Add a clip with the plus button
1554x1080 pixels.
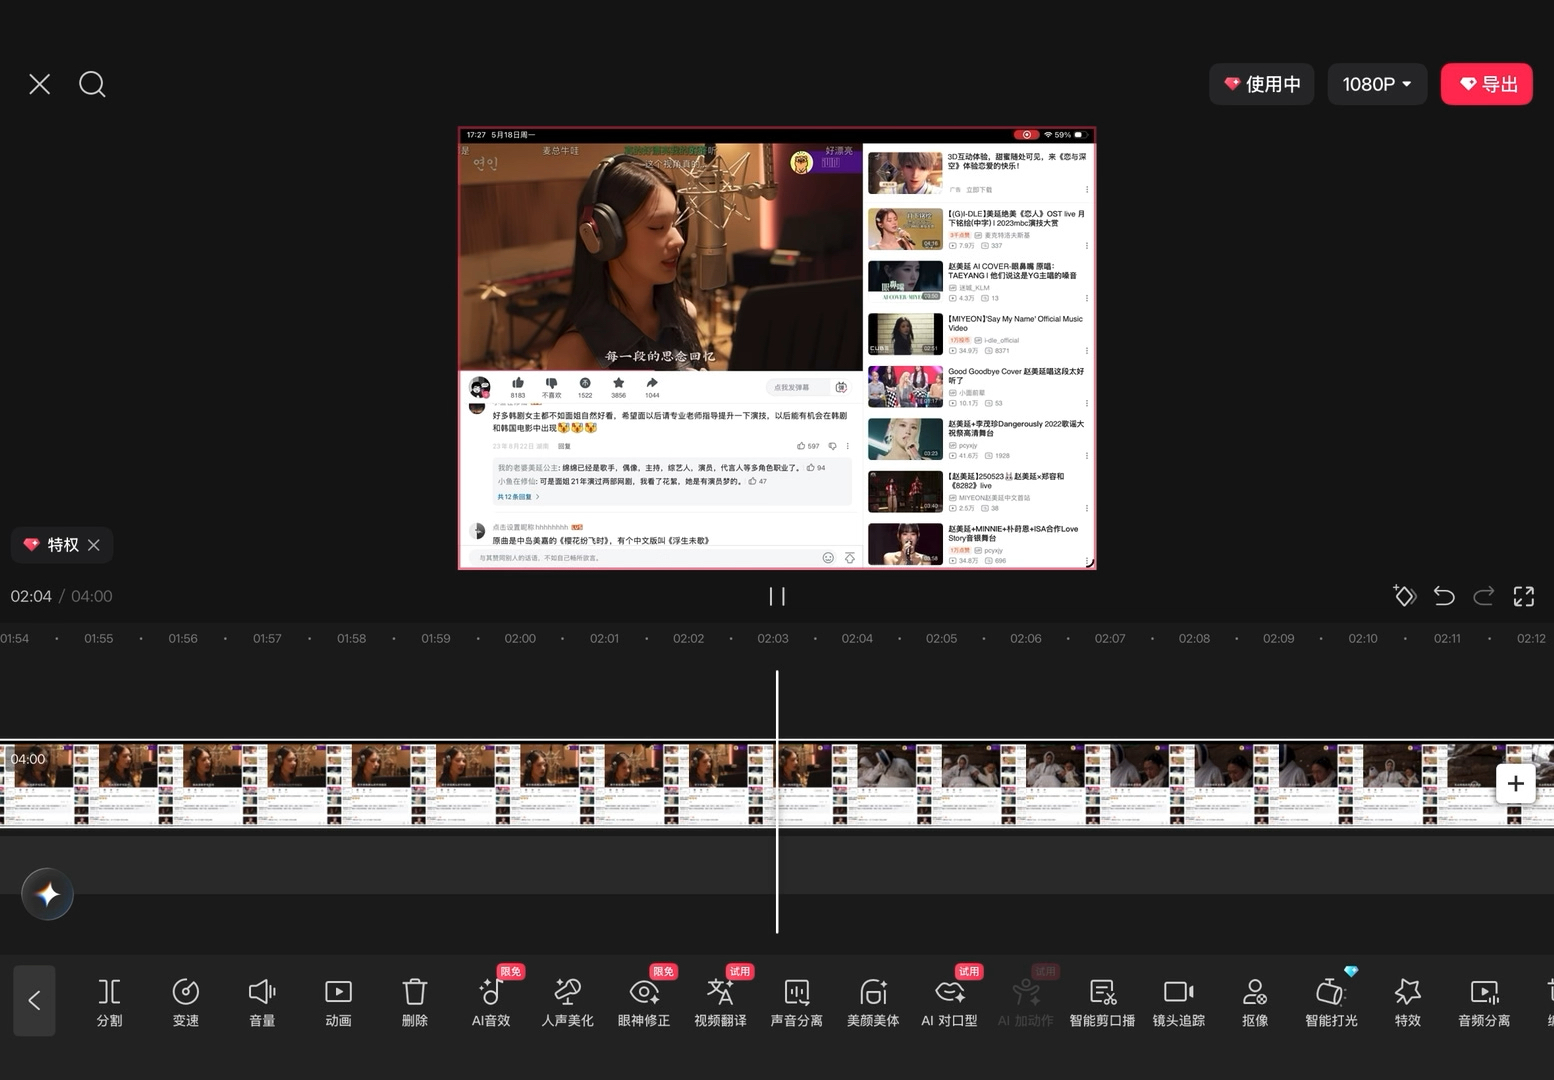[x=1516, y=783]
